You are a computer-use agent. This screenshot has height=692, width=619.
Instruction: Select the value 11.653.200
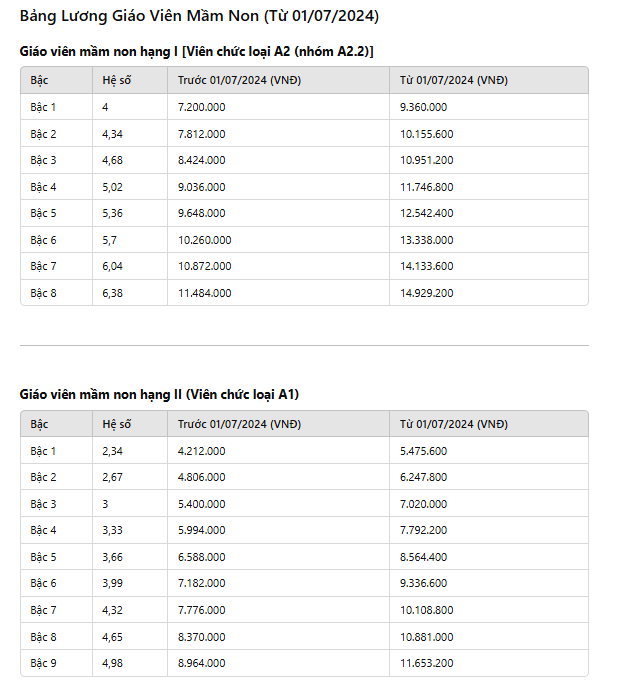point(427,663)
